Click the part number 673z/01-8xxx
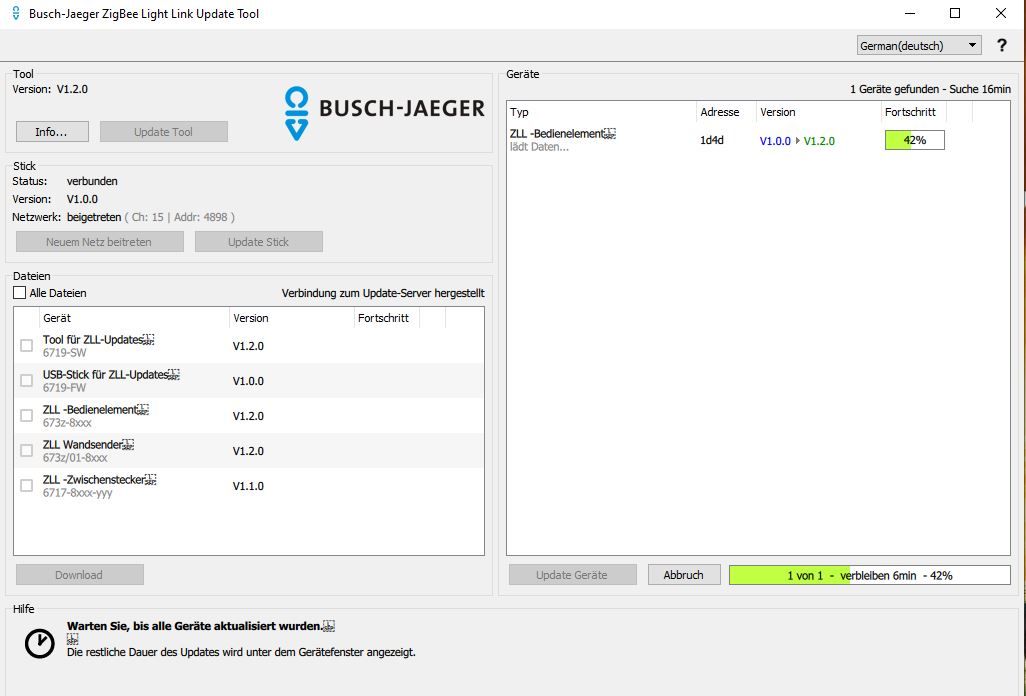The width and height of the screenshot is (1026, 696). [x=75, y=458]
